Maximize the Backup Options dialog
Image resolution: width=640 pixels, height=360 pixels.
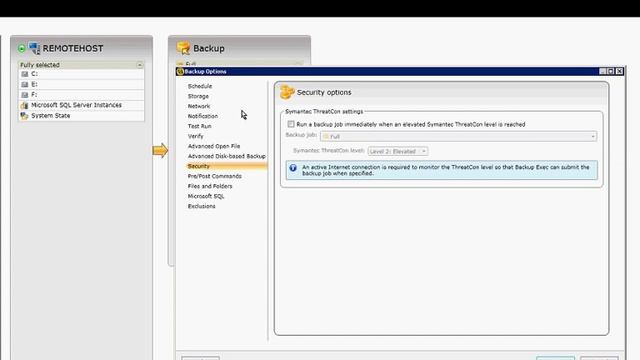(x=611, y=71)
